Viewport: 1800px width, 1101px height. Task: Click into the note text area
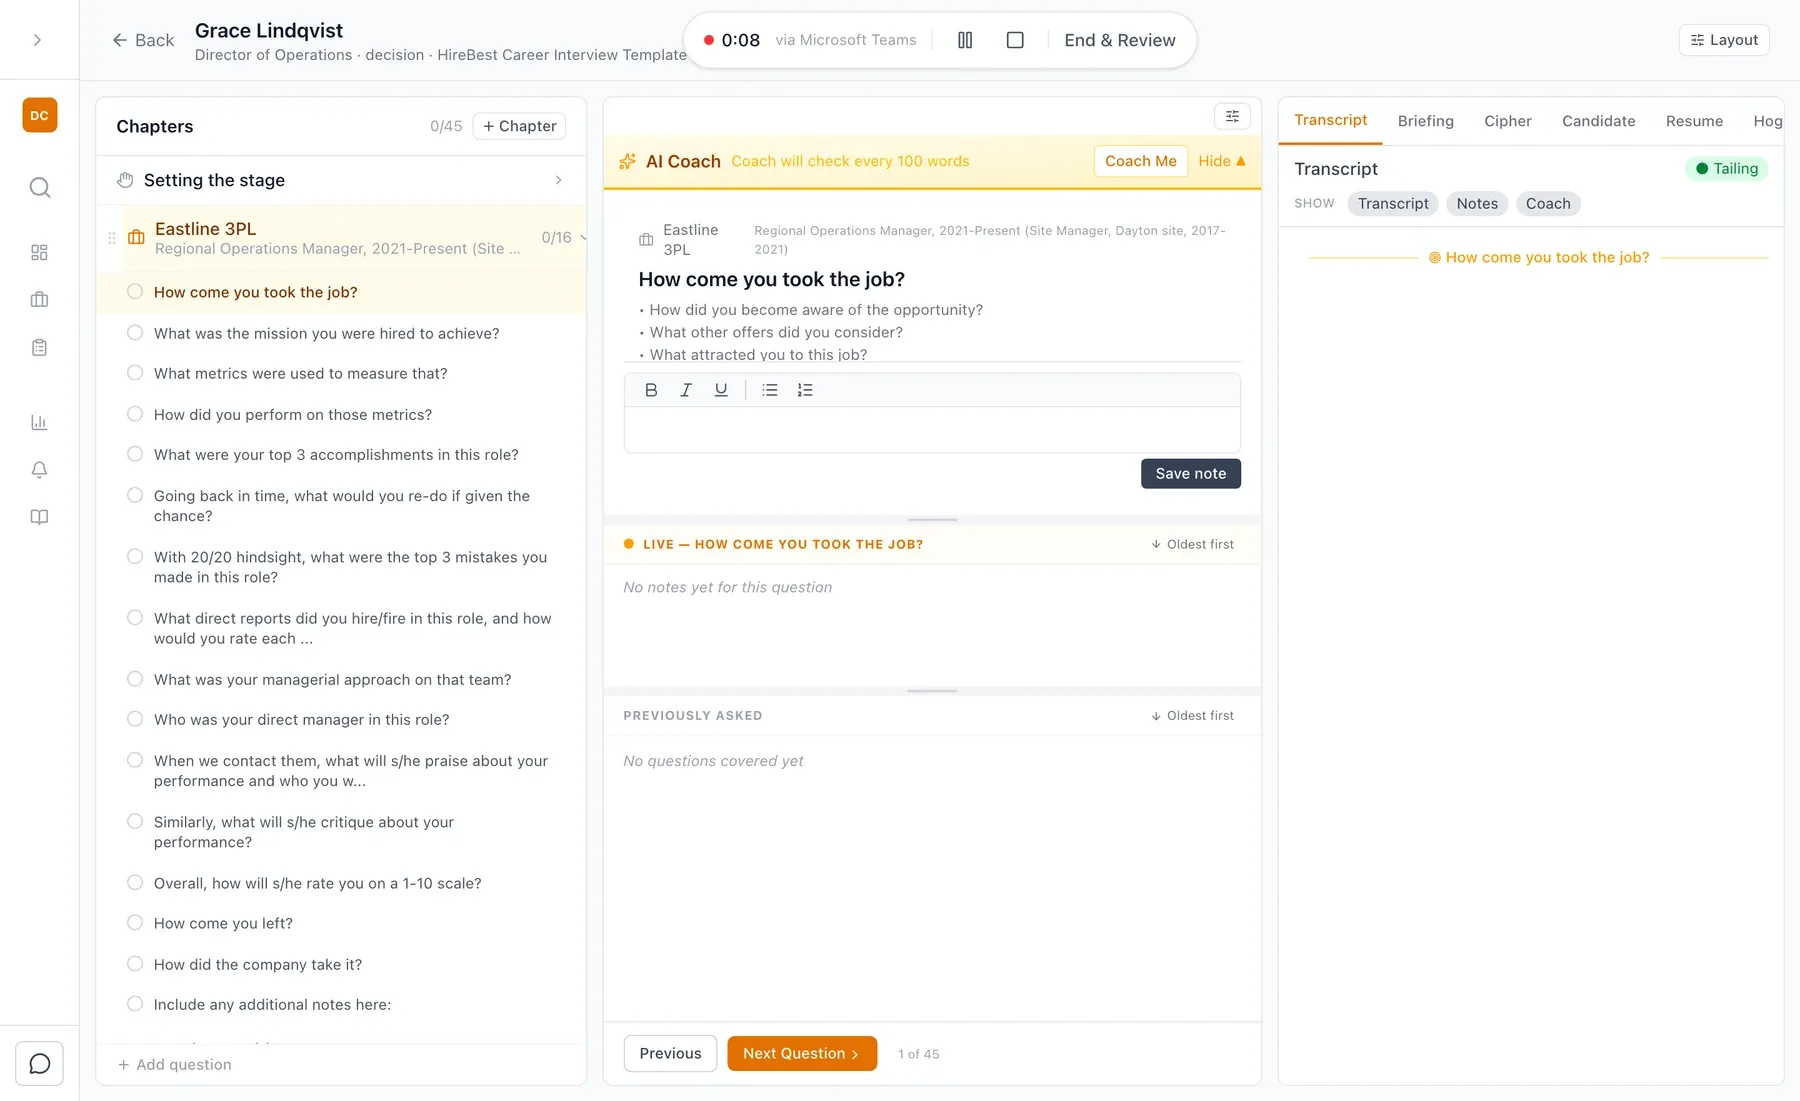(932, 430)
